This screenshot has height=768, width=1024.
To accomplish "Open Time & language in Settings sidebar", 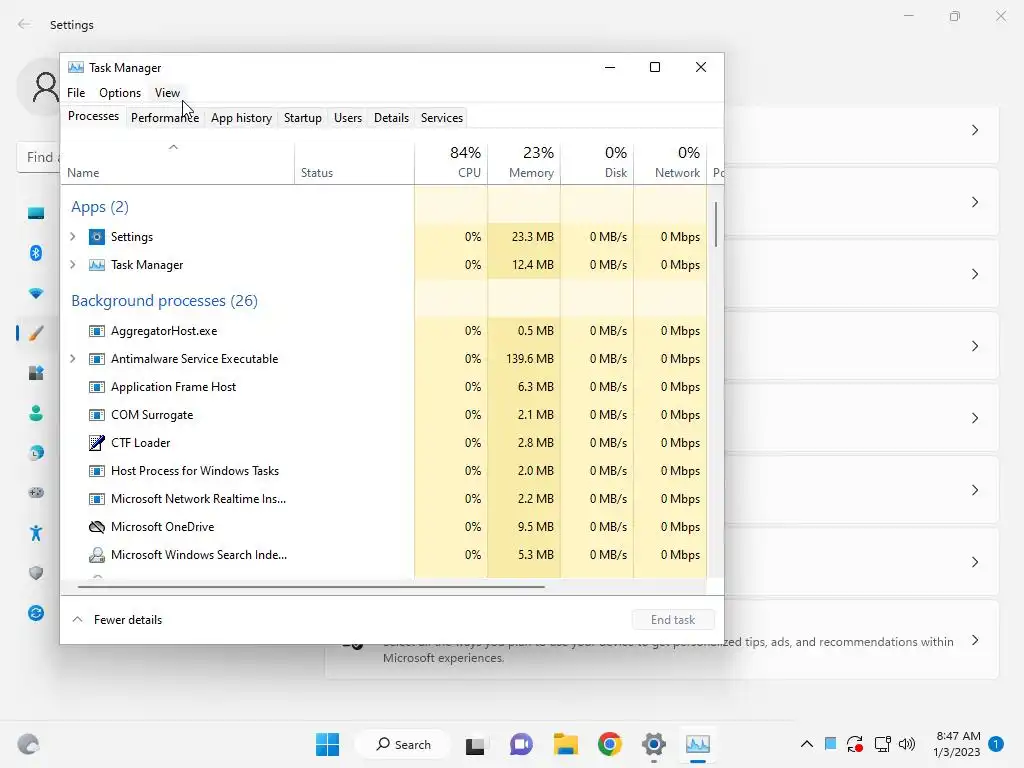I will (36, 453).
